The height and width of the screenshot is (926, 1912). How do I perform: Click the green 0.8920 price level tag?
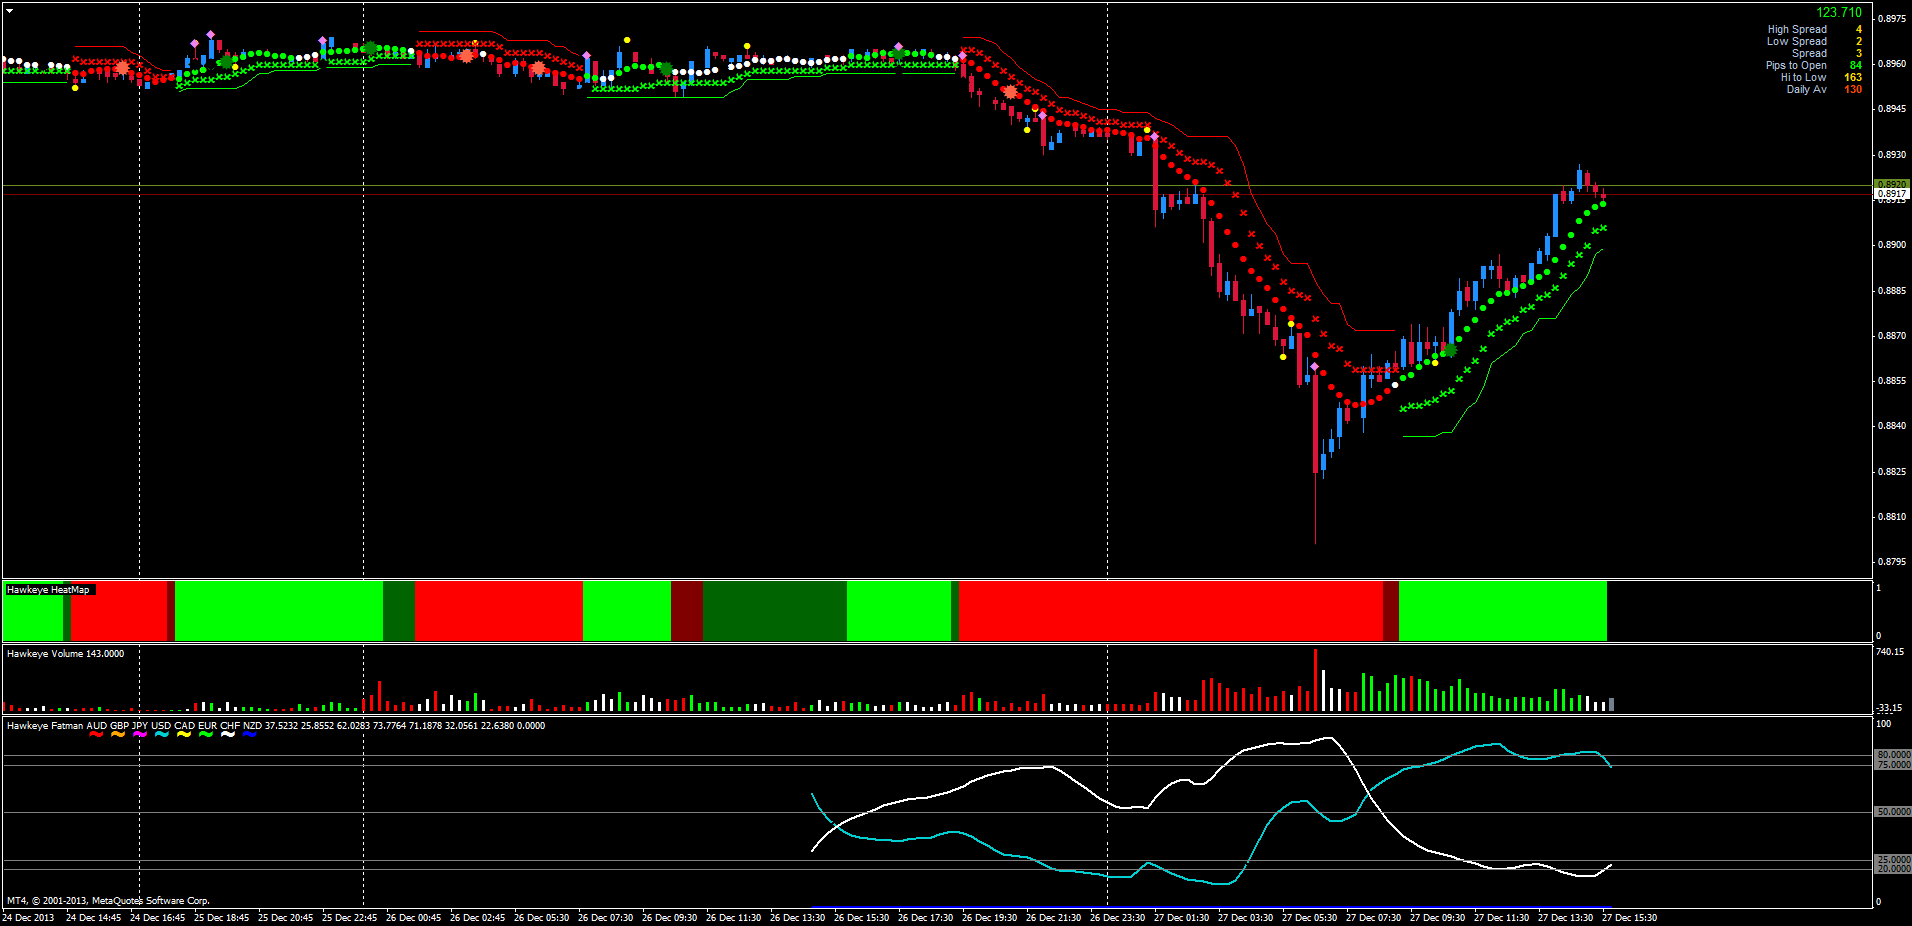tap(1891, 185)
